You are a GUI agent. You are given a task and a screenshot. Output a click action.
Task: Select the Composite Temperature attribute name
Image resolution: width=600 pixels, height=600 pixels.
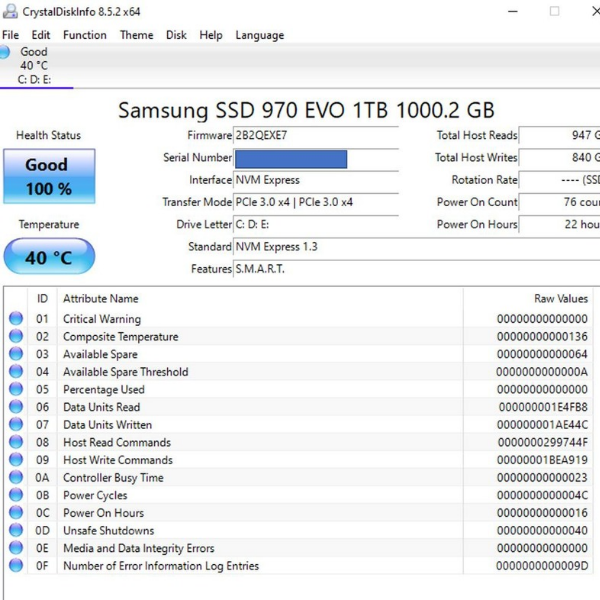[x=121, y=337]
